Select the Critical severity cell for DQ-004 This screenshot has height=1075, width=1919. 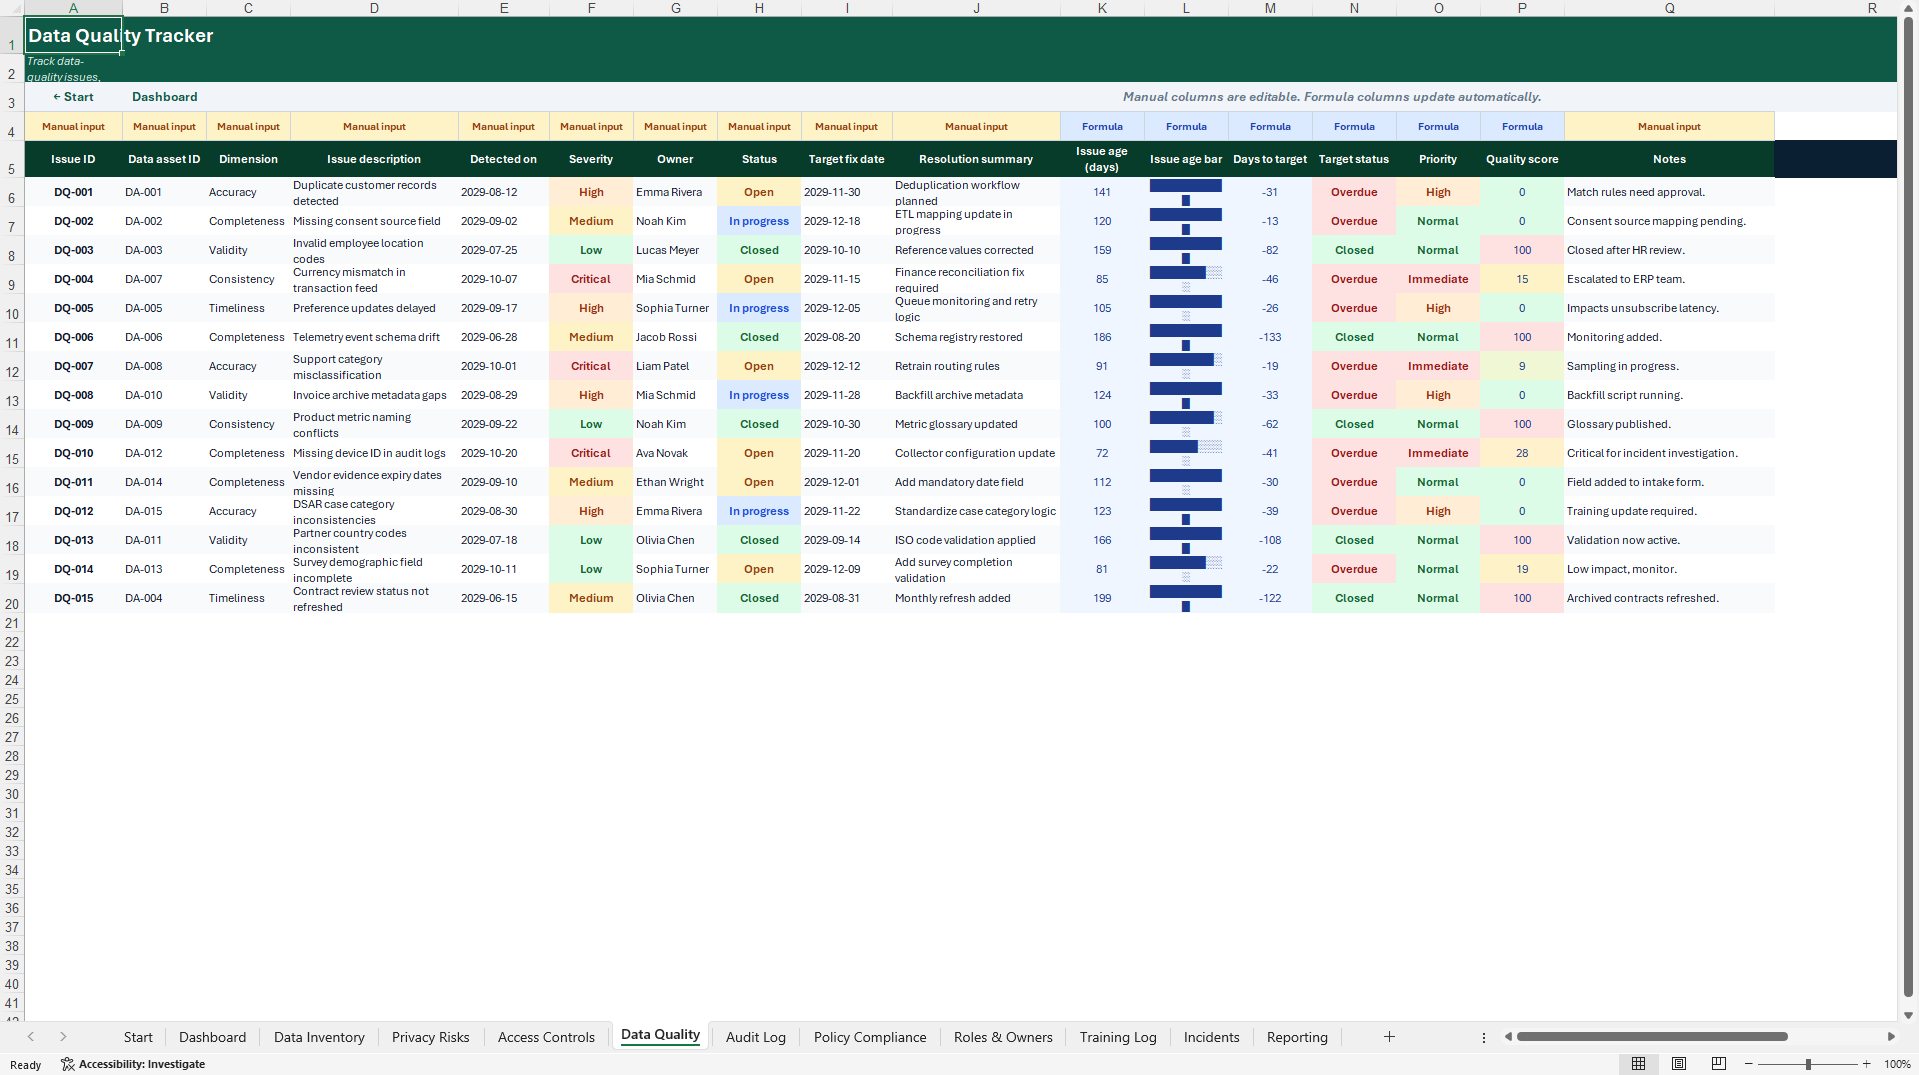[x=591, y=279]
